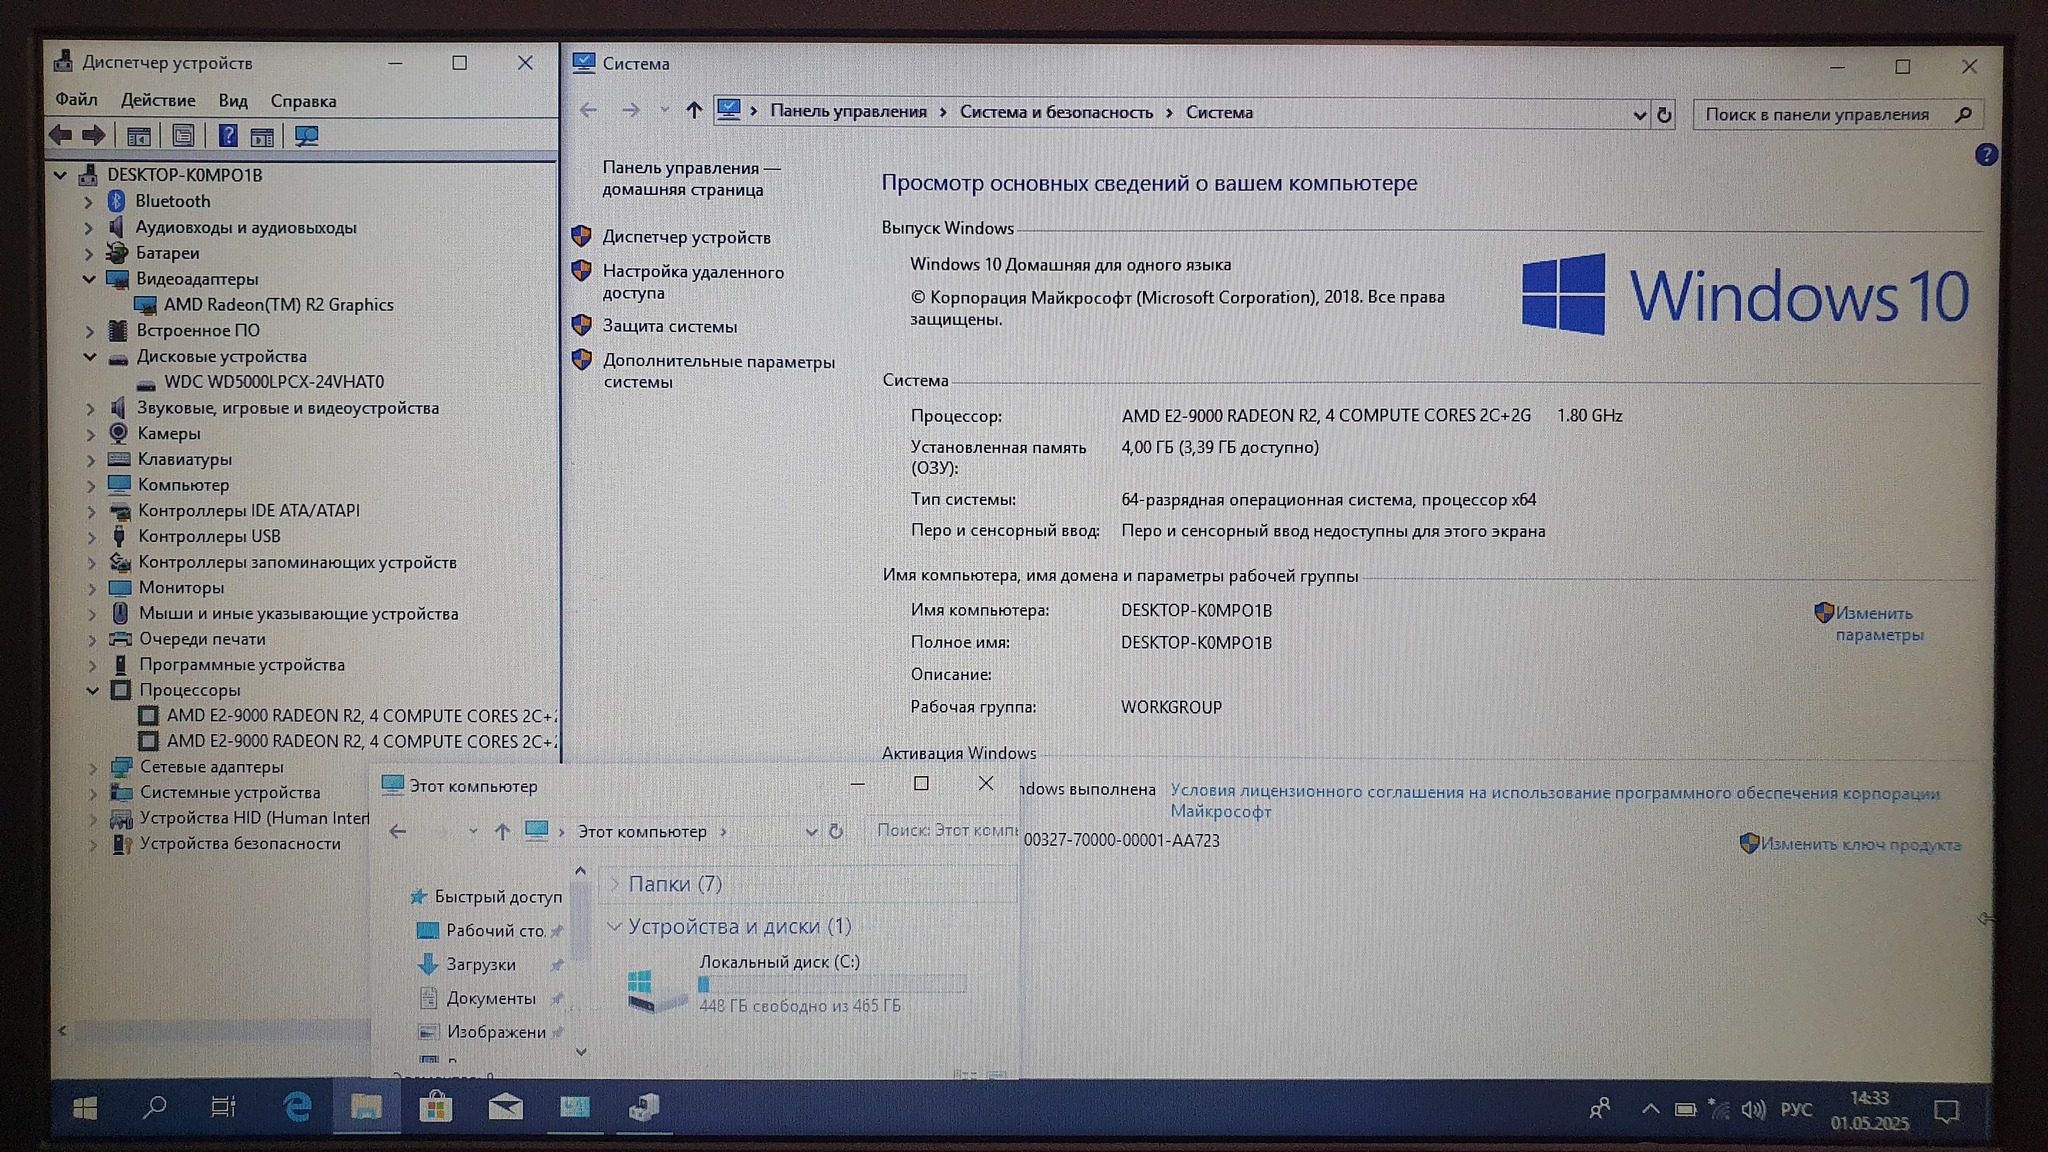Click the refresh icon in System address bar
This screenshot has height=1152, width=2048.
(1664, 115)
